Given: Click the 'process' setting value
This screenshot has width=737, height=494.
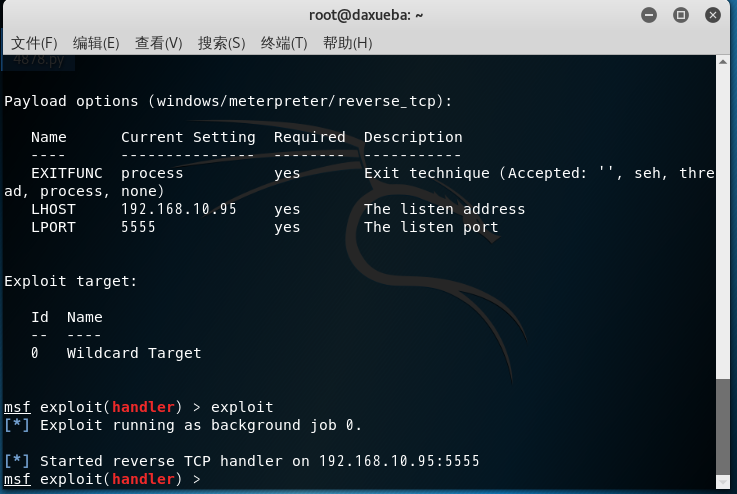Looking at the screenshot, I should click(152, 173).
